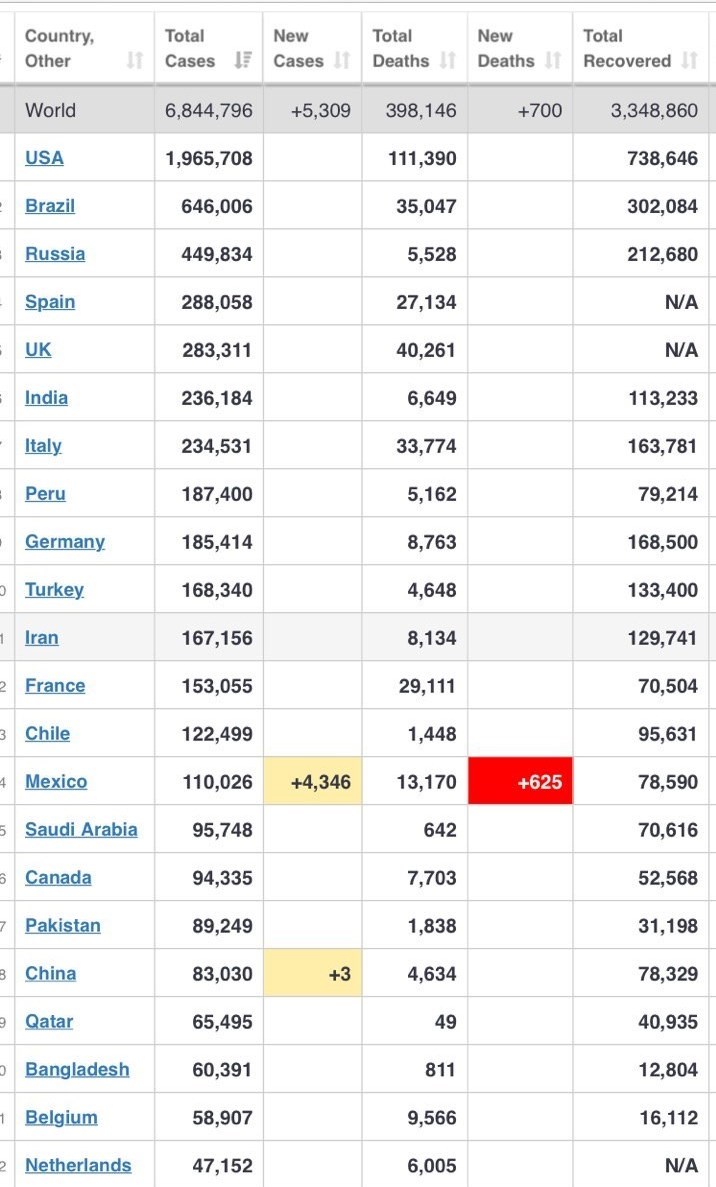Click the Total Deaths sort arrows icon
716x1187 pixels.
tap(447, 61)
